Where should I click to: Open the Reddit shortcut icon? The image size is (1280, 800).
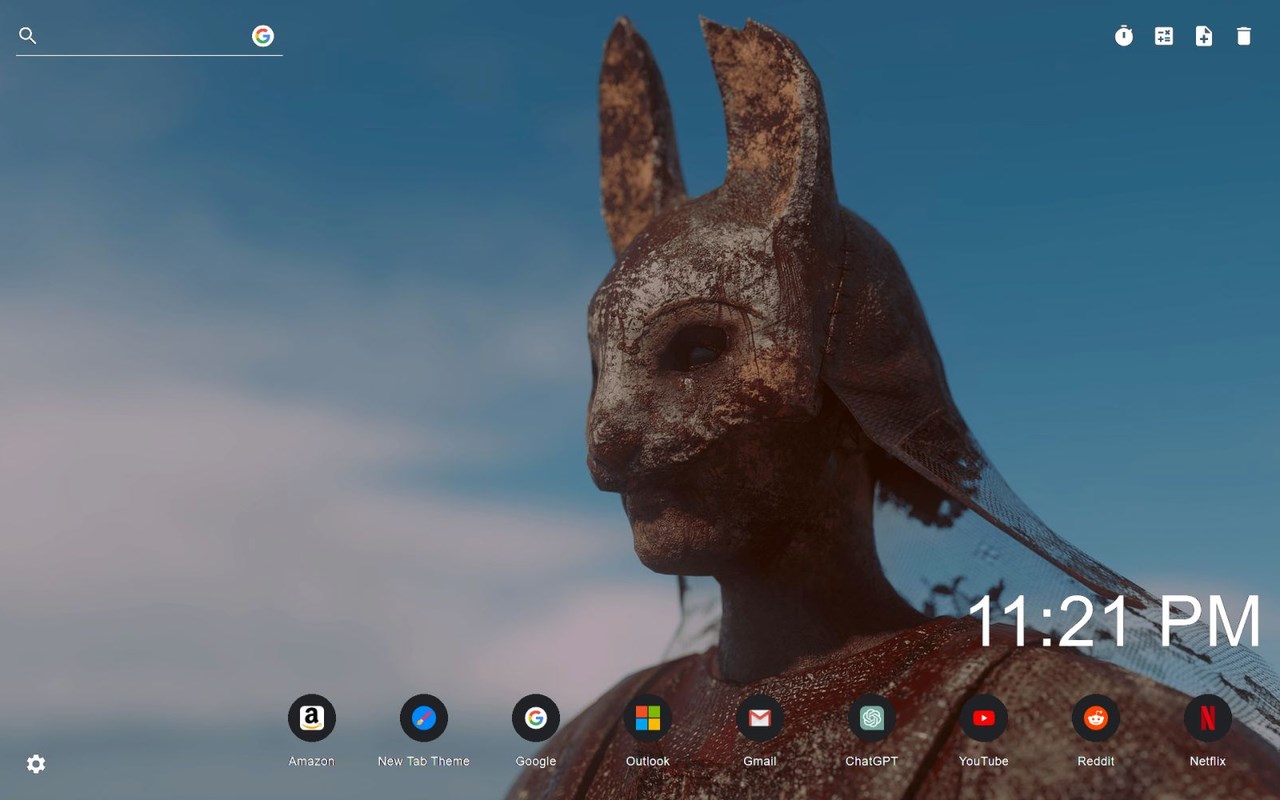pos(1096,718)
